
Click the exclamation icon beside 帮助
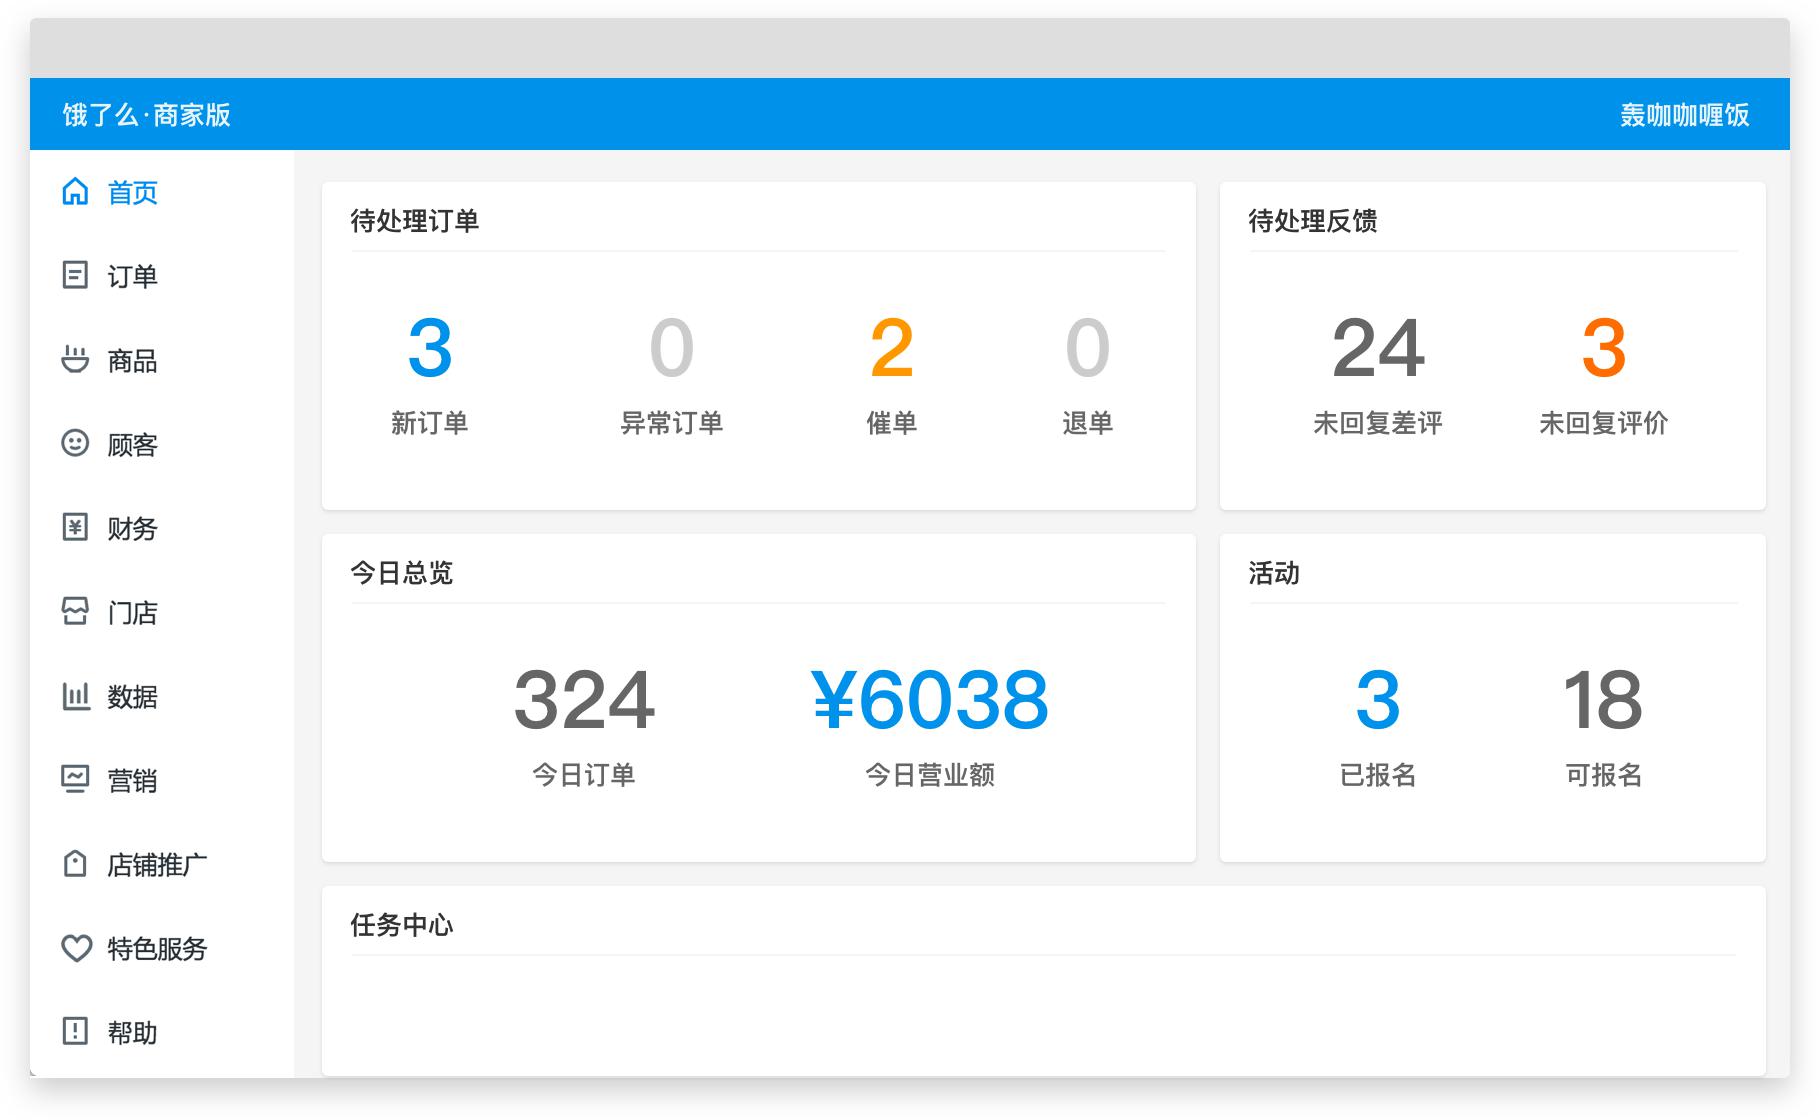[x=75, y=1031]
